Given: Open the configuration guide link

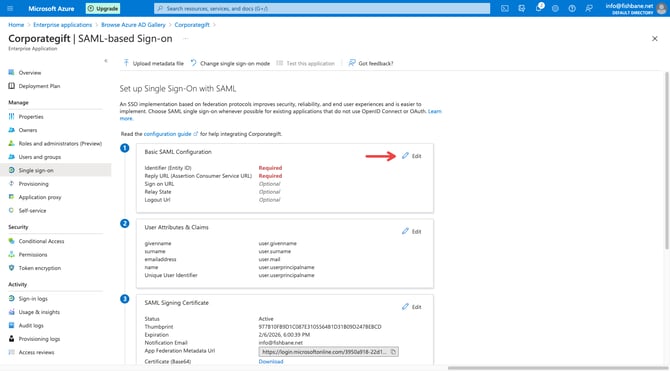Looking at the screenshot, I should 168,134.
